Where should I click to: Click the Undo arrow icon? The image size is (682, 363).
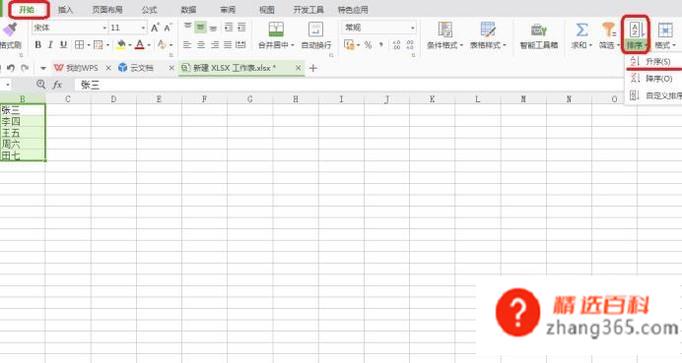(11, 68)
